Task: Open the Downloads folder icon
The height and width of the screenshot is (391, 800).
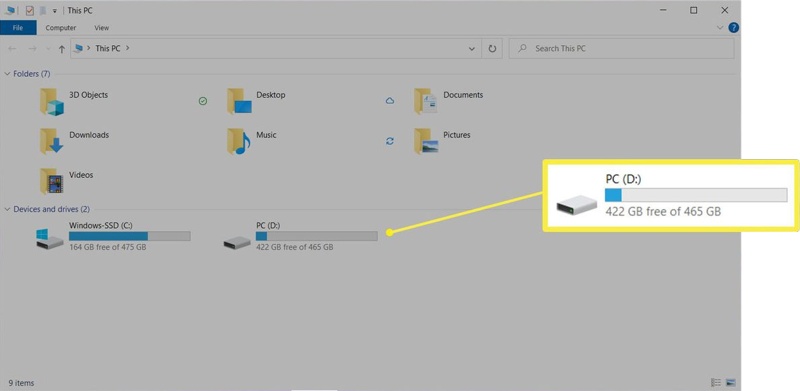Action: point(52,141)
